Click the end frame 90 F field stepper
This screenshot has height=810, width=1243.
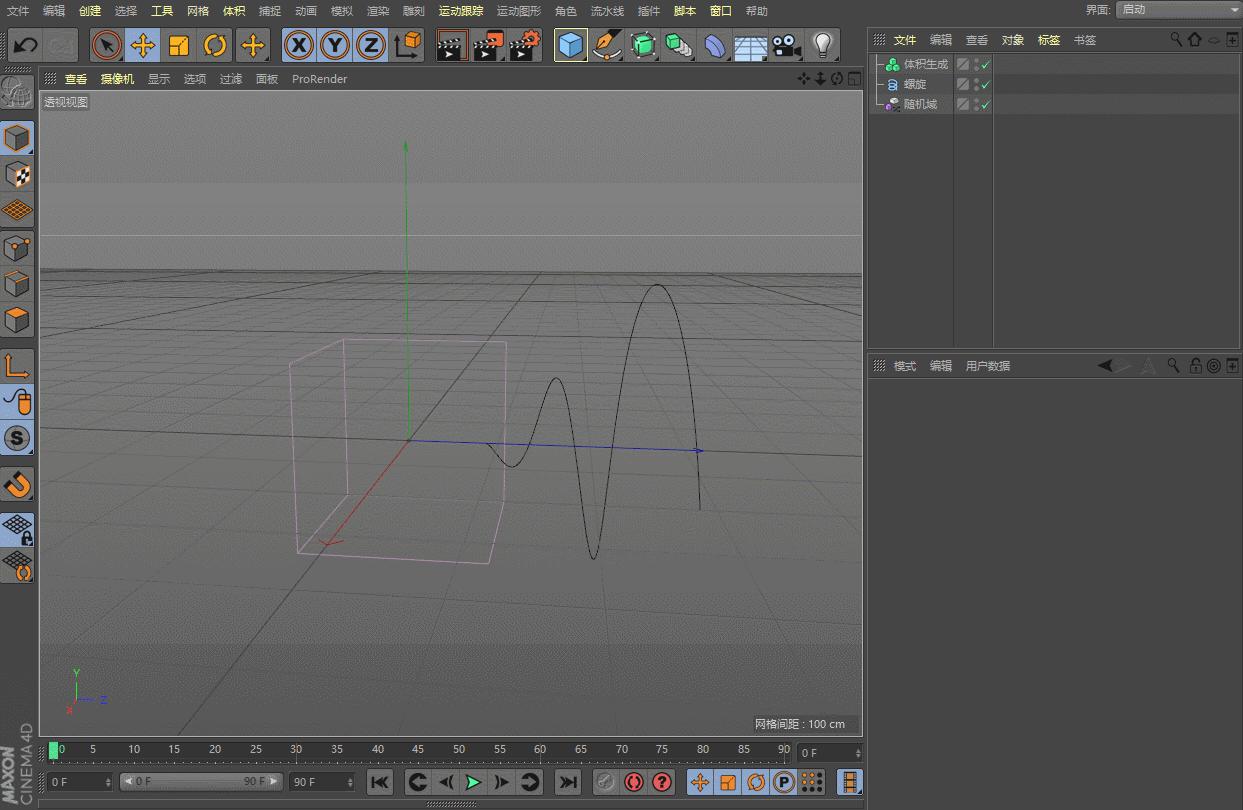pyautogui.click(x=350, y=782)
